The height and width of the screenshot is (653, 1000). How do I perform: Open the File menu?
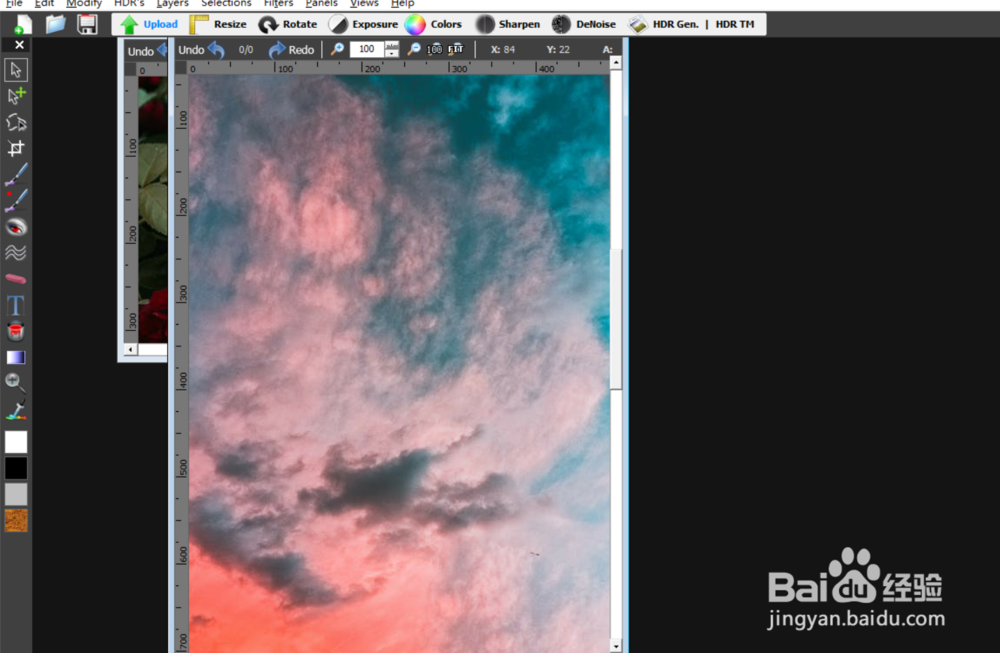point(14,4)
